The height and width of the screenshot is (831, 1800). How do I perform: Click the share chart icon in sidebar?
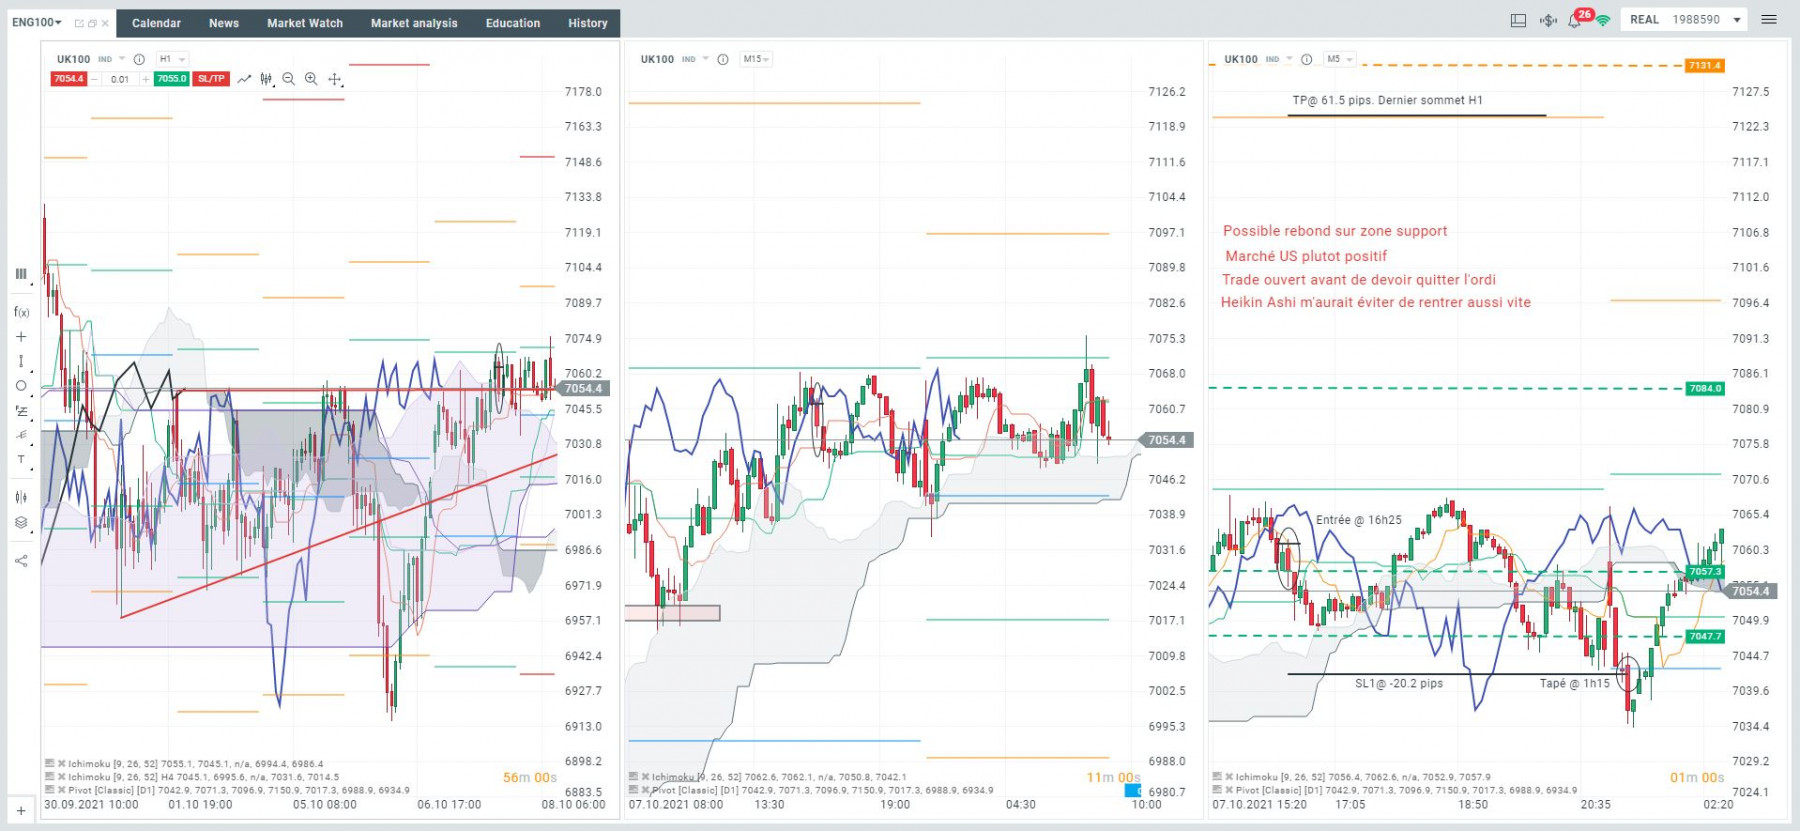[x=21, y=561]
